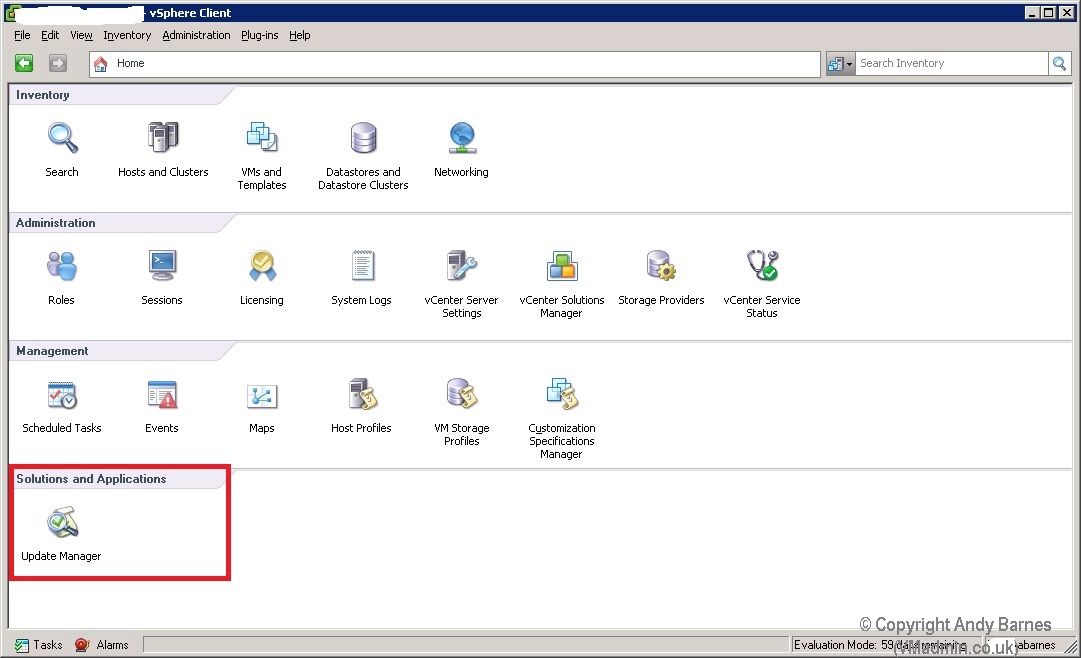Click the Home navigation address bar

[455, 63]
